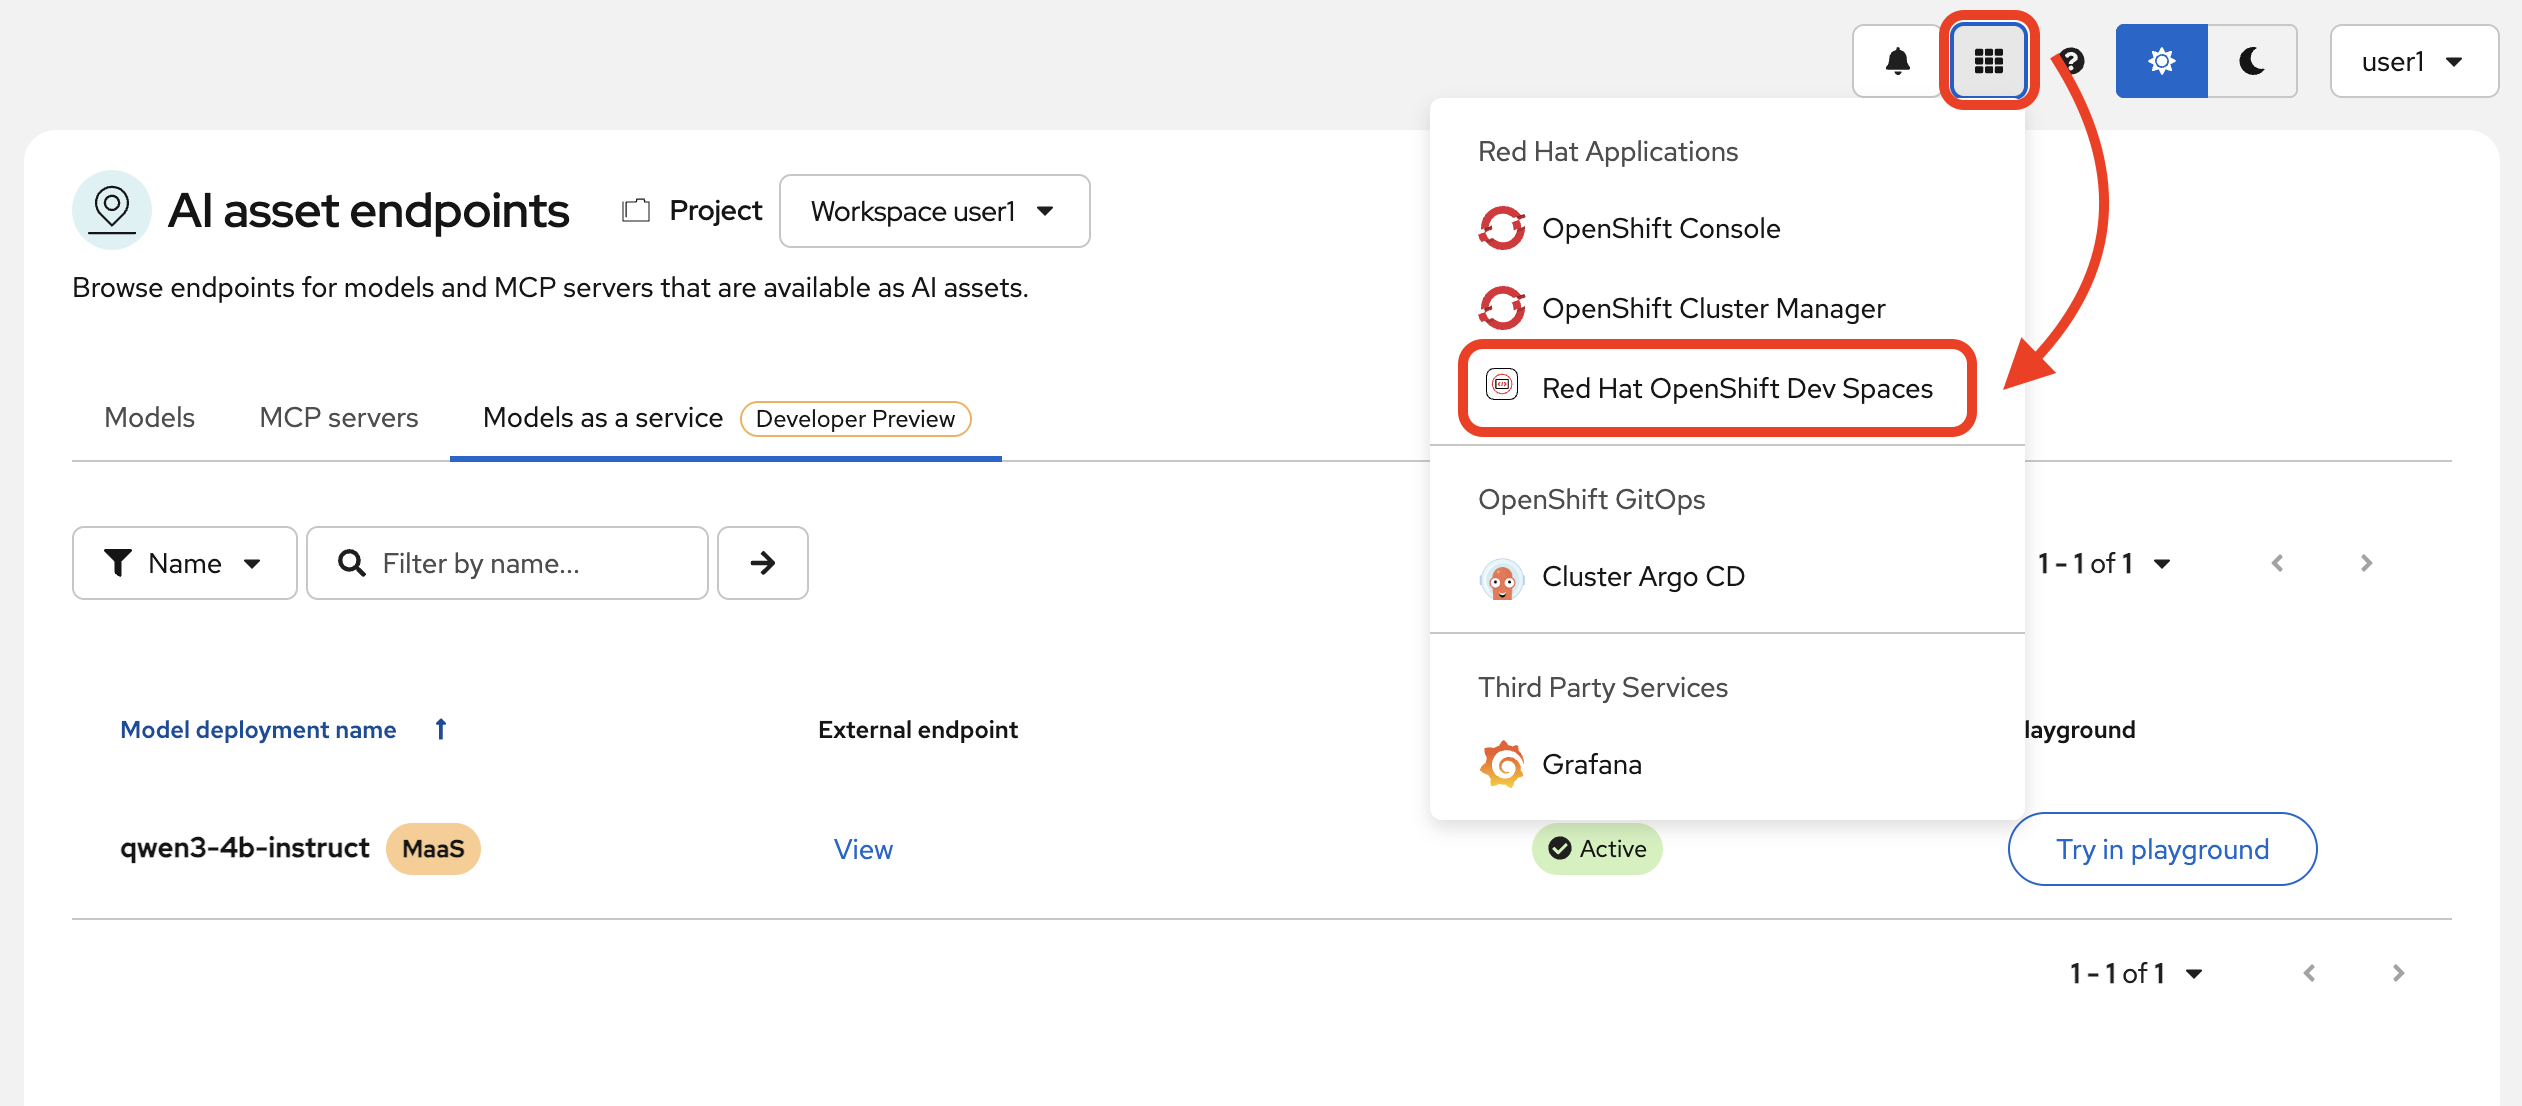Click the Argo CD mascot icon
The height and width of the screenshot is (1106, 2522).
click(1502, 577)
